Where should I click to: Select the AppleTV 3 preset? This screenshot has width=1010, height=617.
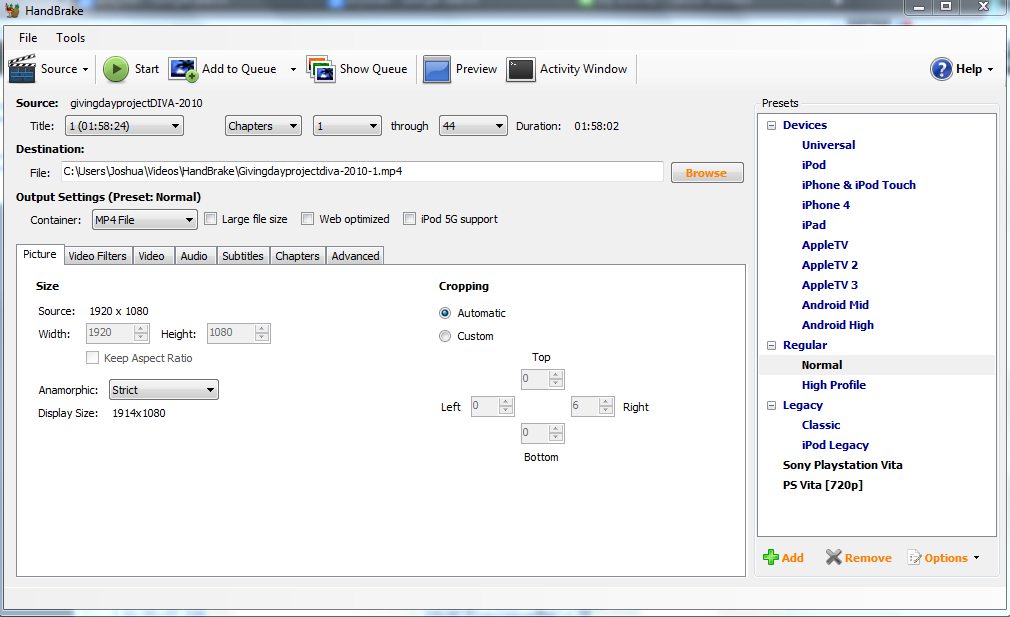830,285
